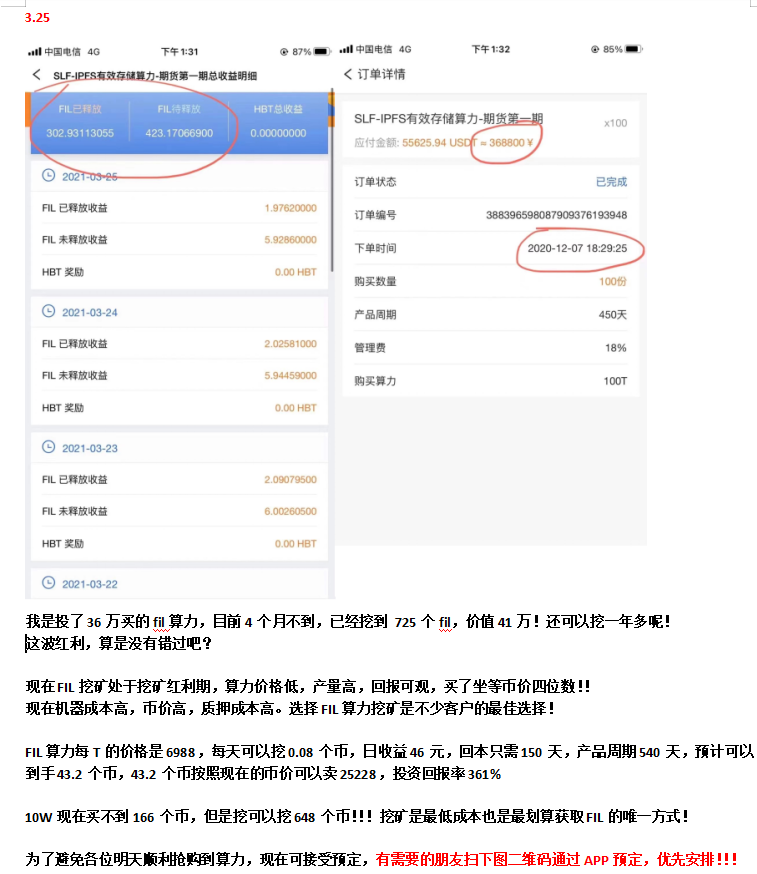The width and height of the screenshot is (757, 874).
Task: Click the product title SLF-IPFS有效存储算力-期货第一期 in order card
Action: (x=448, y=119)
